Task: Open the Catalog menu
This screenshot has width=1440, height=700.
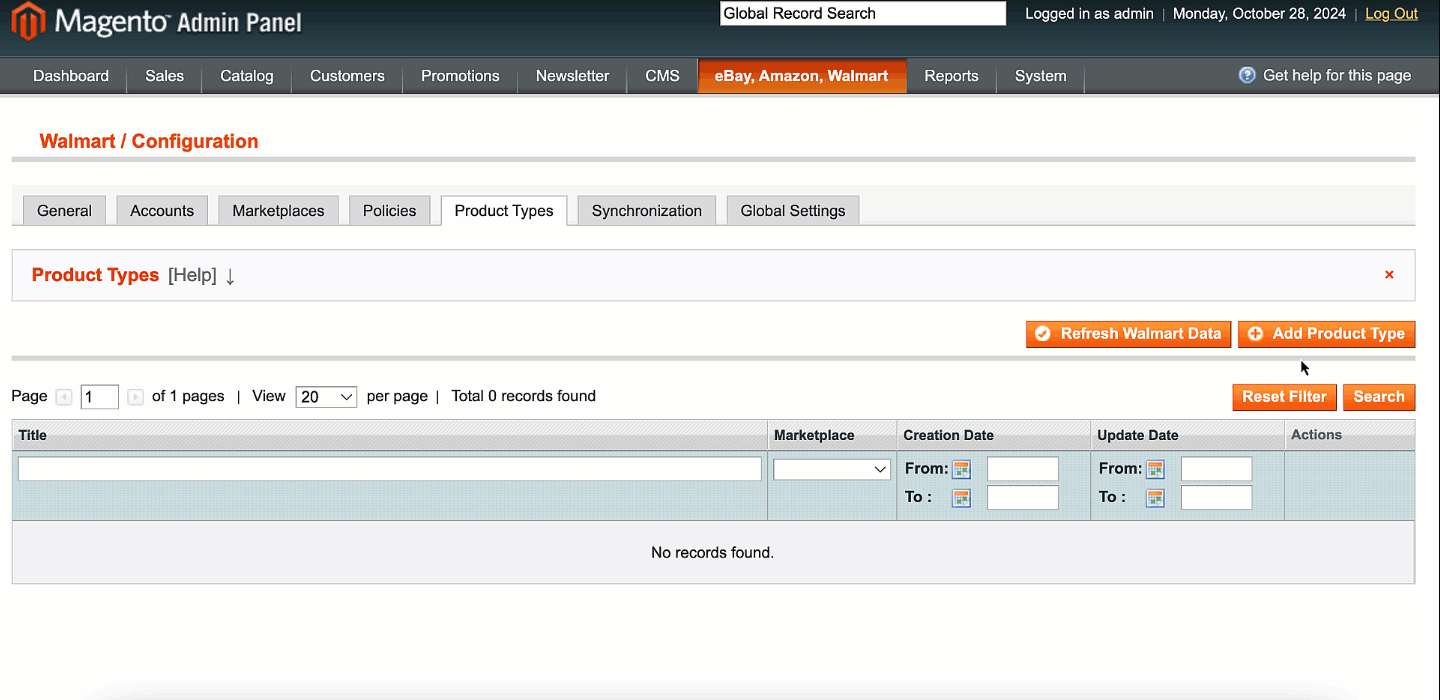Action: 246,76
